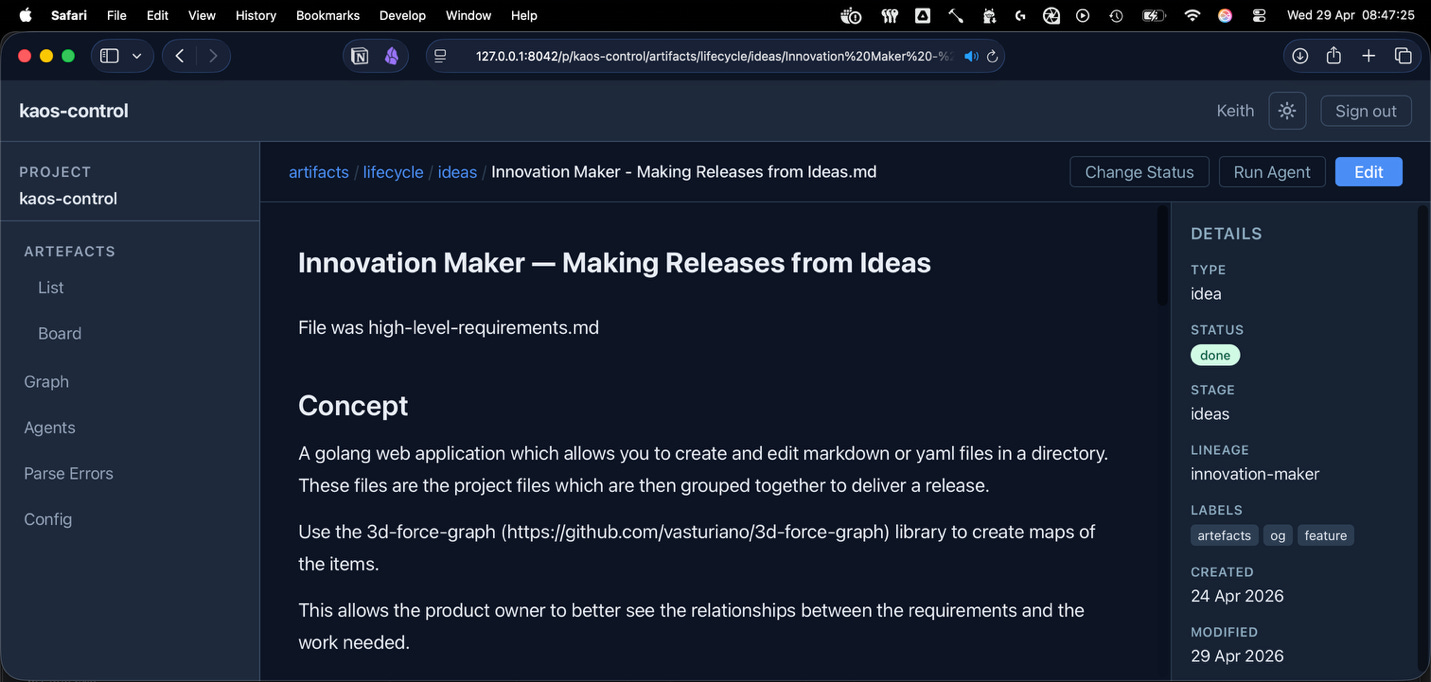Click the circled play menu bar icon
The image size is (1431, 682).
pos(1083,15)
